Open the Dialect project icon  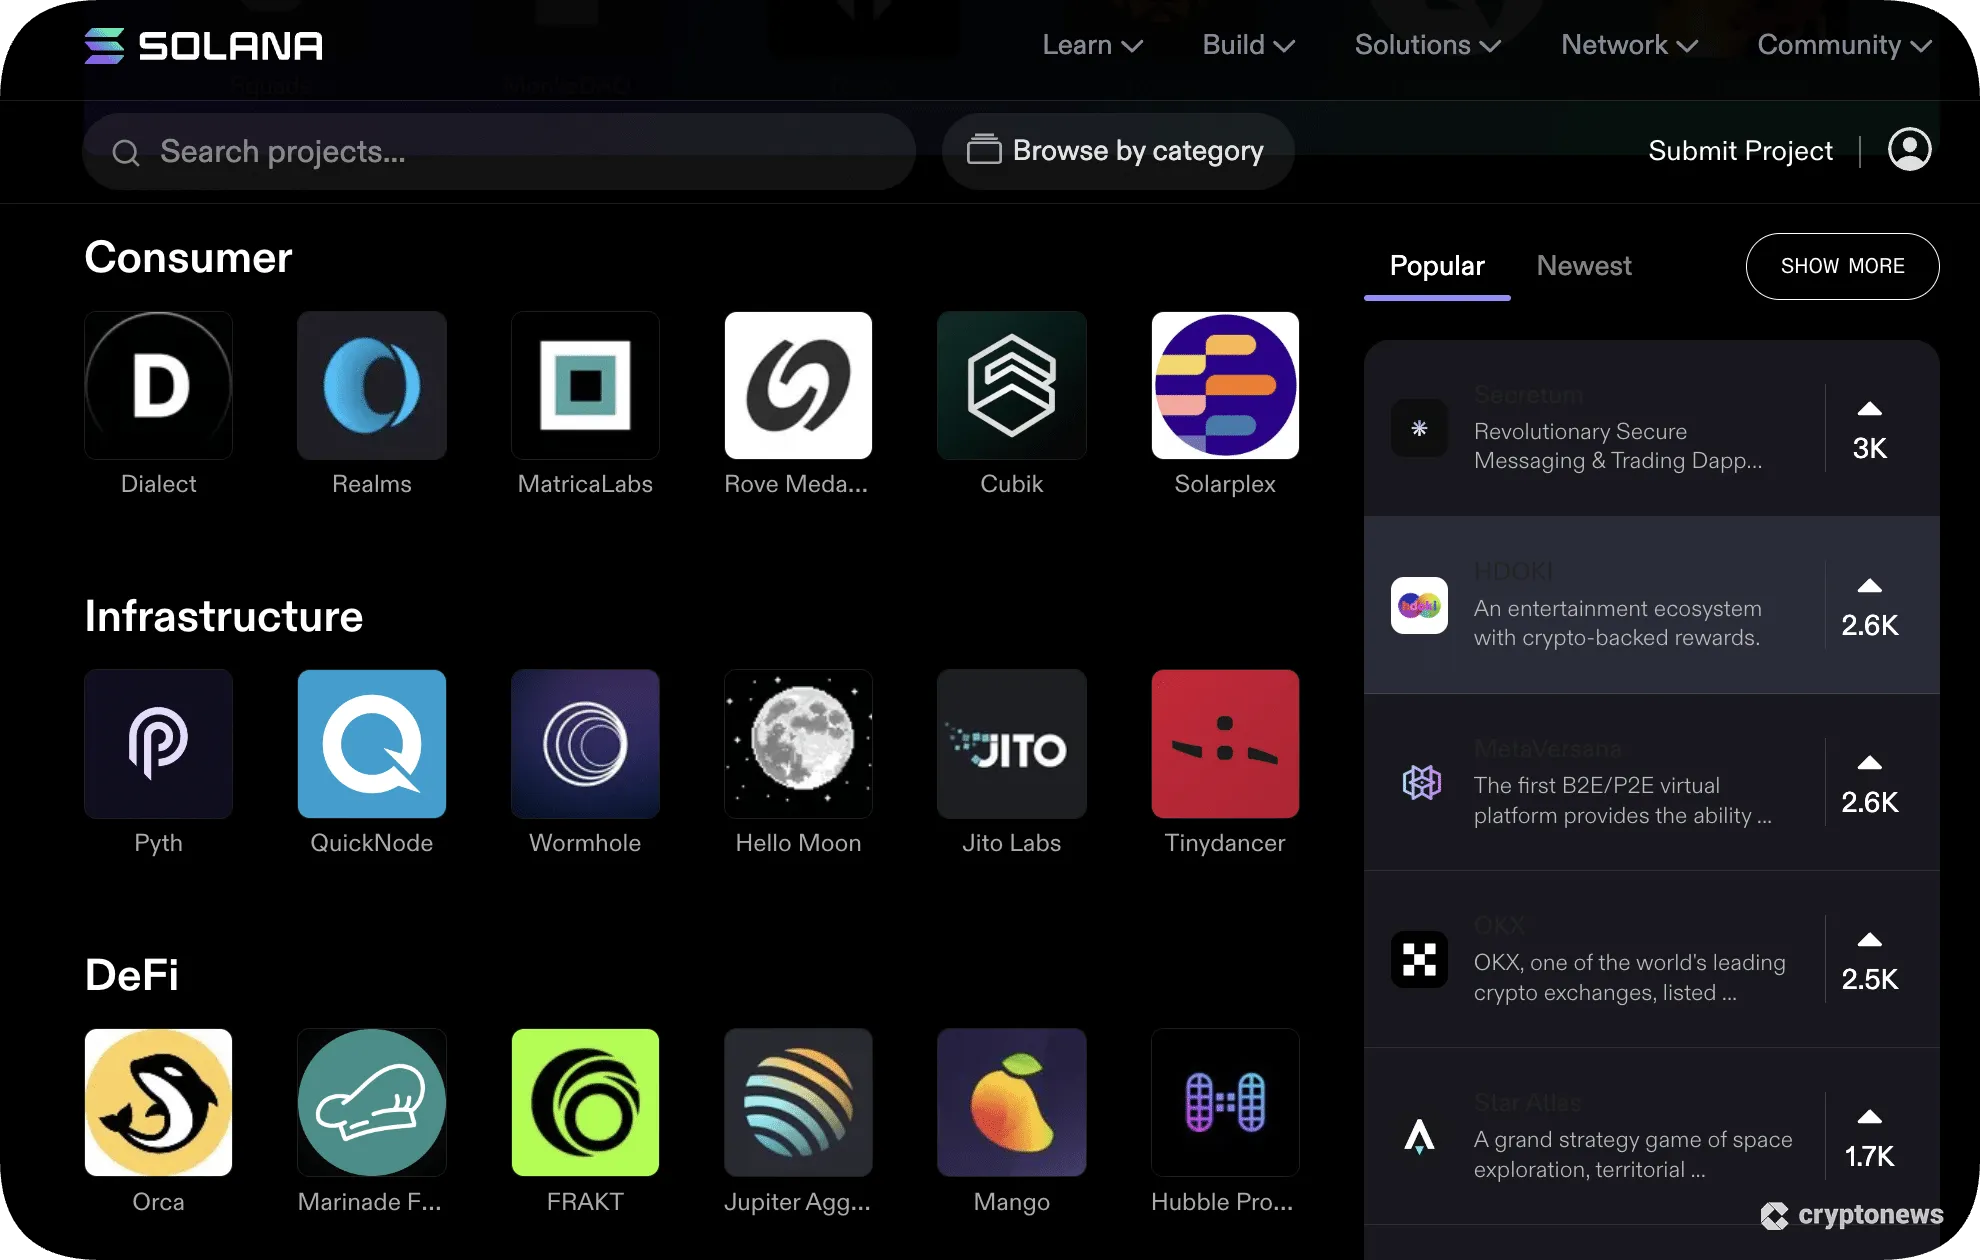(x=158, y=385)
